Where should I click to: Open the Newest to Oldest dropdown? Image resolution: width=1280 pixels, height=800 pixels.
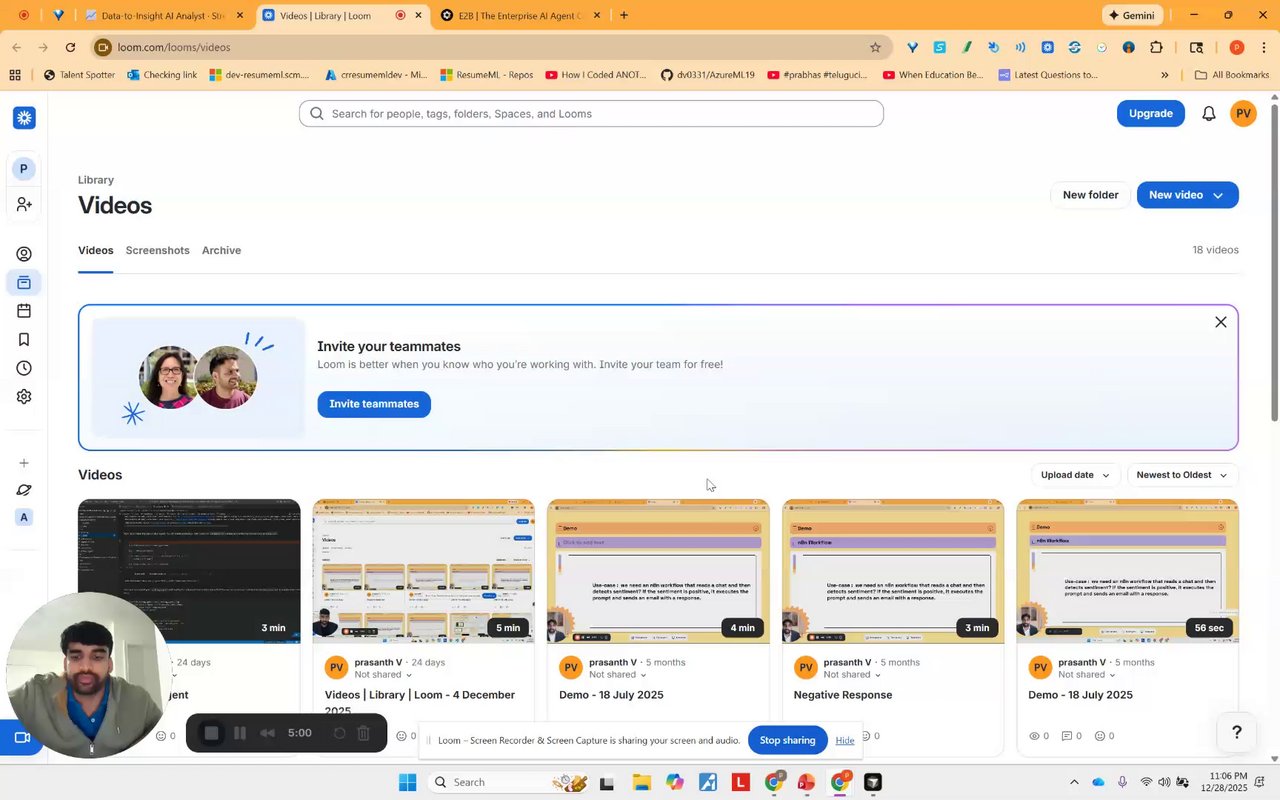1182,475
